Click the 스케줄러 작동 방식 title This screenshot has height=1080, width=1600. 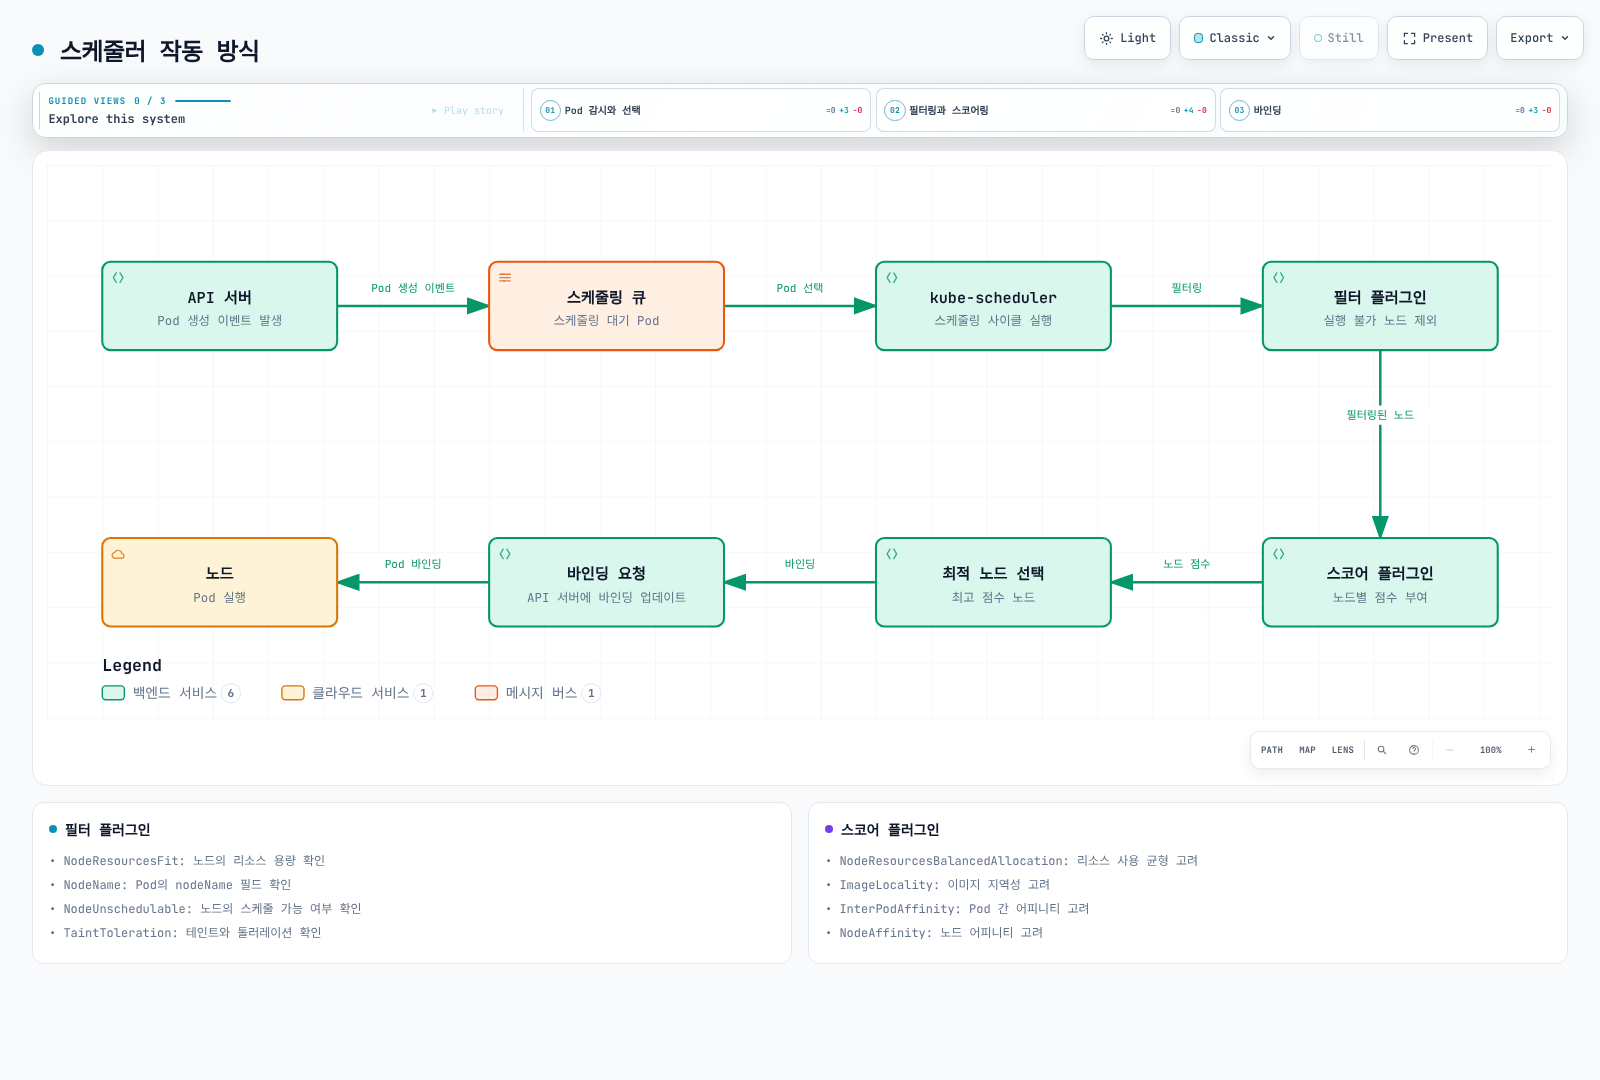pyautogui.click(x=160, y=50)
